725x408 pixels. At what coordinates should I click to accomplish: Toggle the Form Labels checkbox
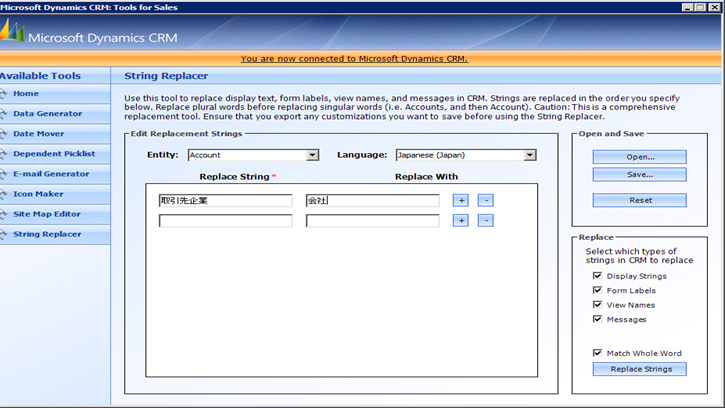(x=597, y=290)
